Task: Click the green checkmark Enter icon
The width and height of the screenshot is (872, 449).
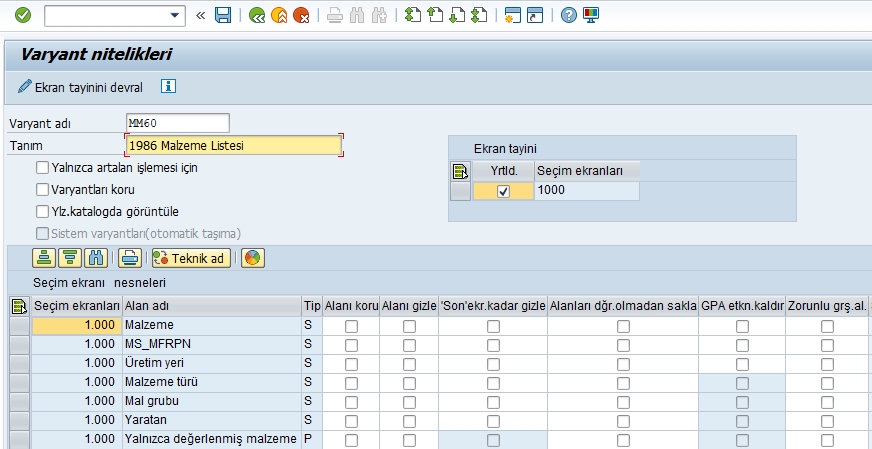Action: click(22, 15)
